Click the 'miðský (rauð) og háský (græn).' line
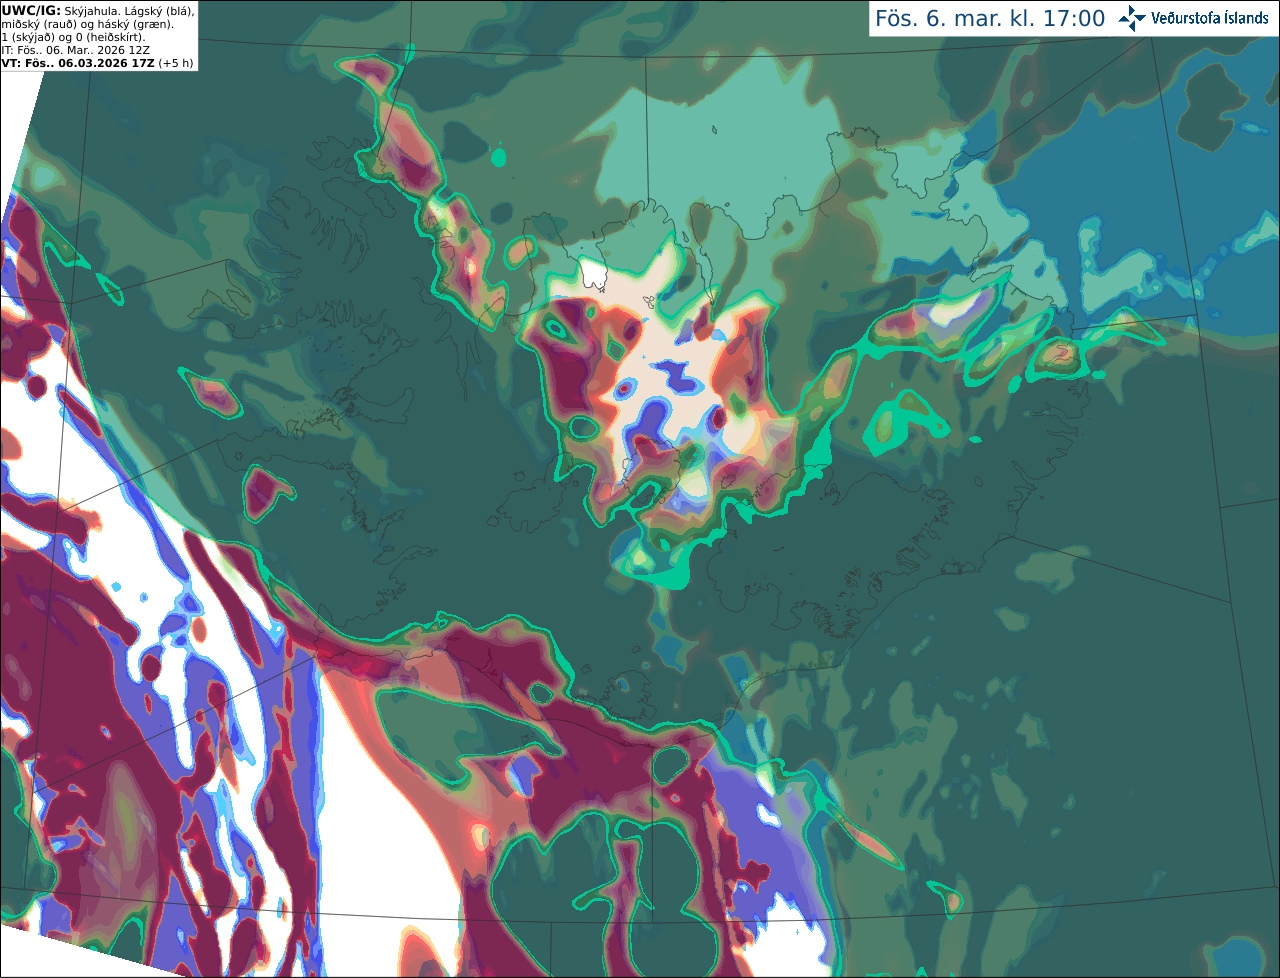This screenshot has height=978, width=1280. point(87,24)
